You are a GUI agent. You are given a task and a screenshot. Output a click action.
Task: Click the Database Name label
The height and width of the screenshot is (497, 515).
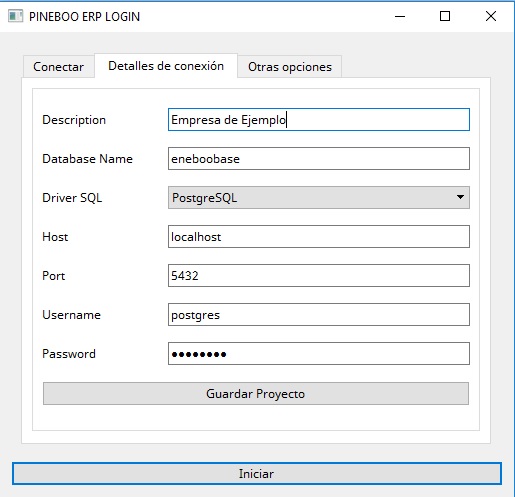tap(87, 159)
